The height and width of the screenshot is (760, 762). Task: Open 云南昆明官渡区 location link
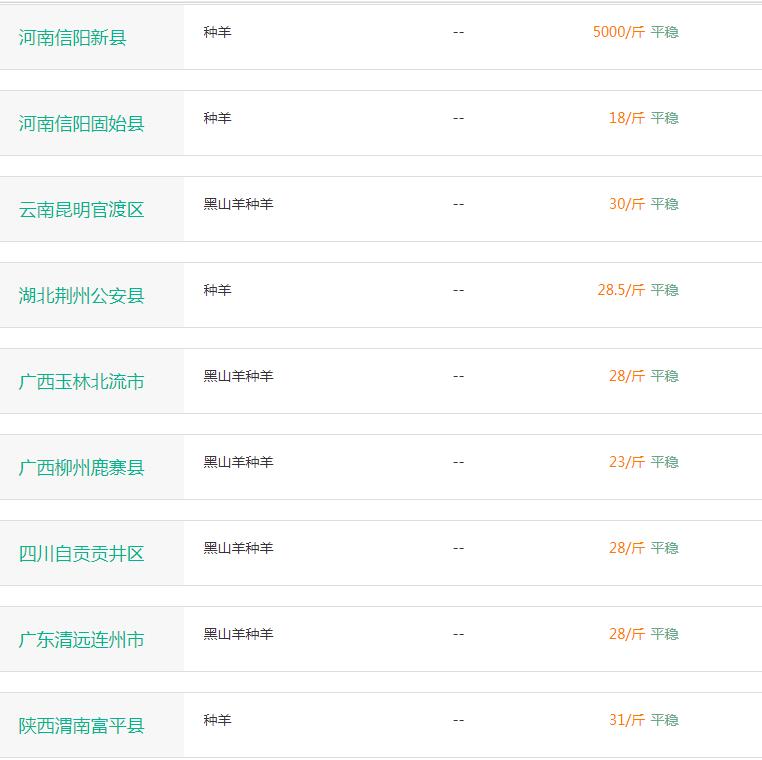pyautogui.click(x=82, y=209)
